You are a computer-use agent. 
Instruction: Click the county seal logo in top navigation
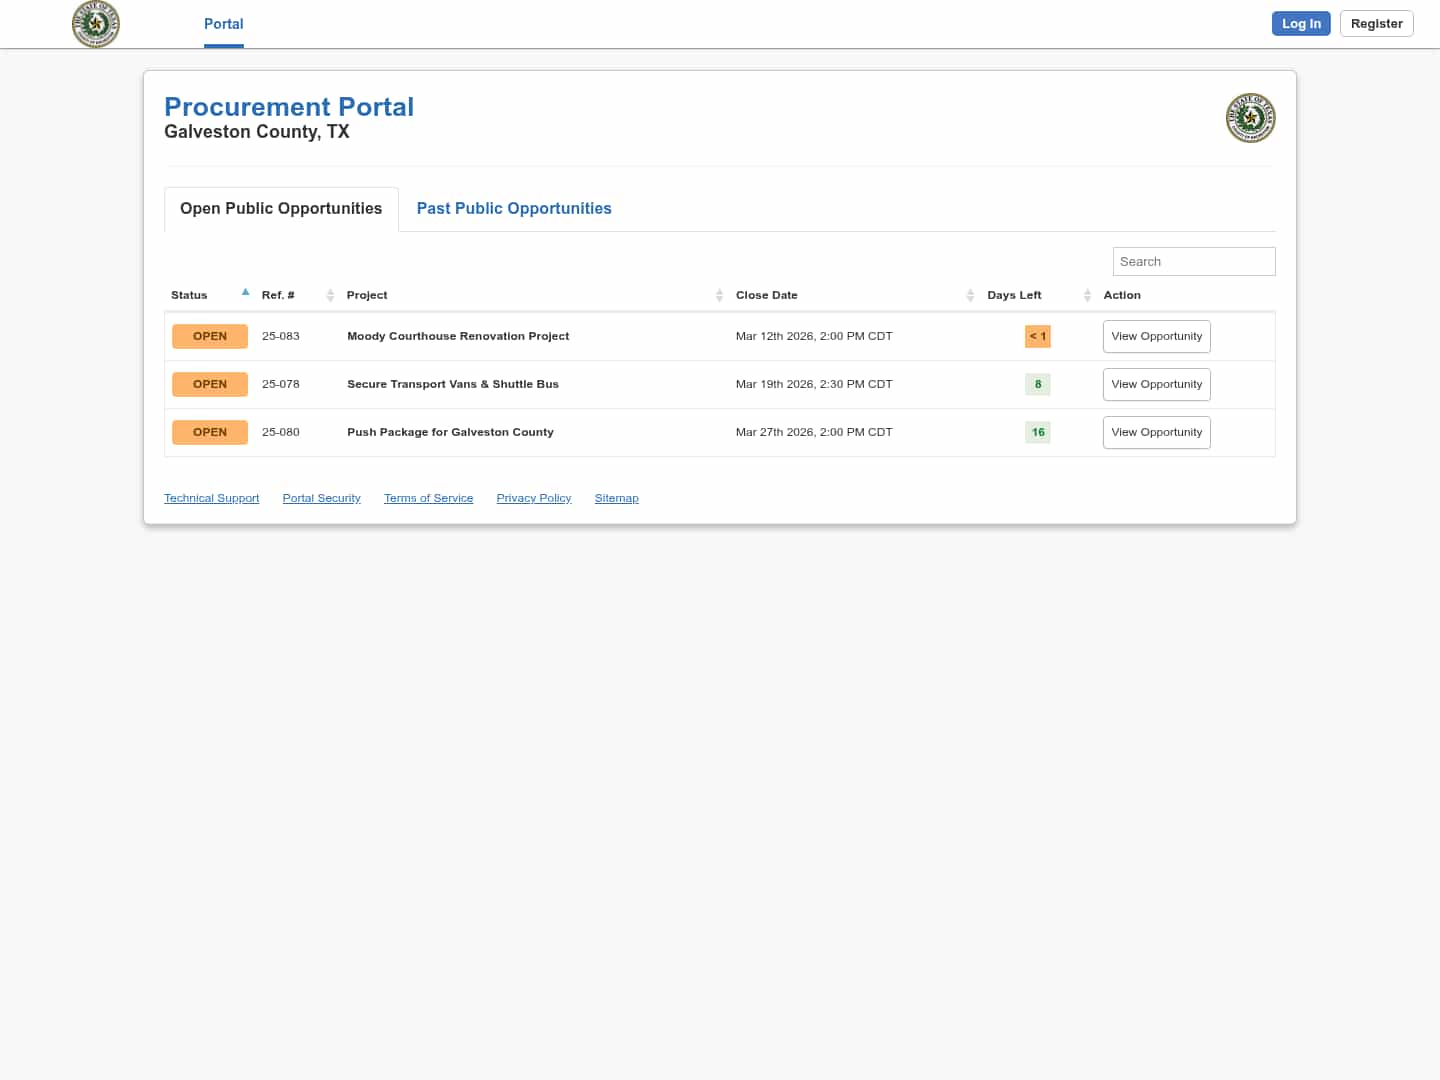pyautogui.click(x=96, y=24)
